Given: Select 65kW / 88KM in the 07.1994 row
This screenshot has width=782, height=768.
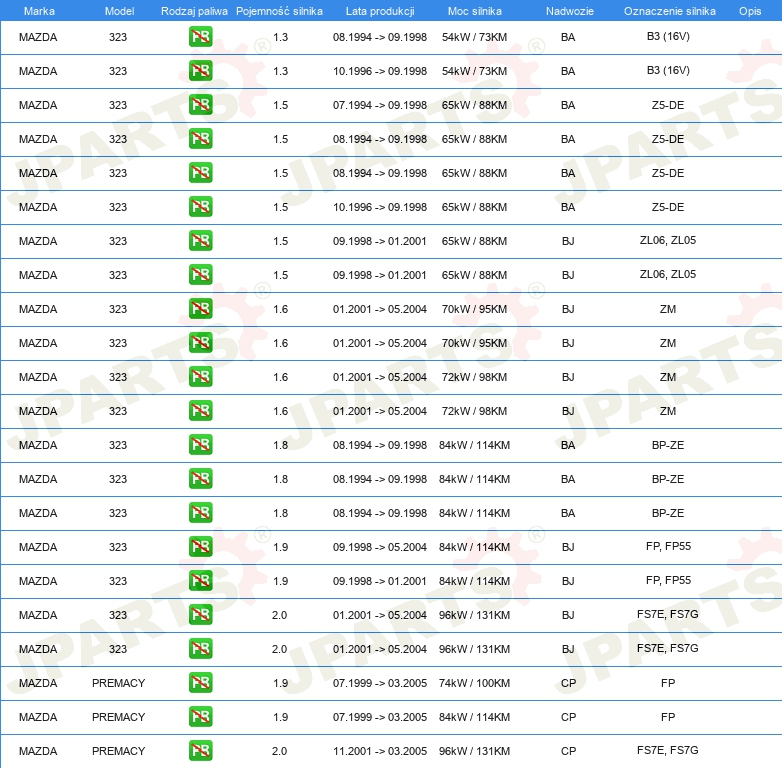Looking at the screenshot, I should 474,105.
